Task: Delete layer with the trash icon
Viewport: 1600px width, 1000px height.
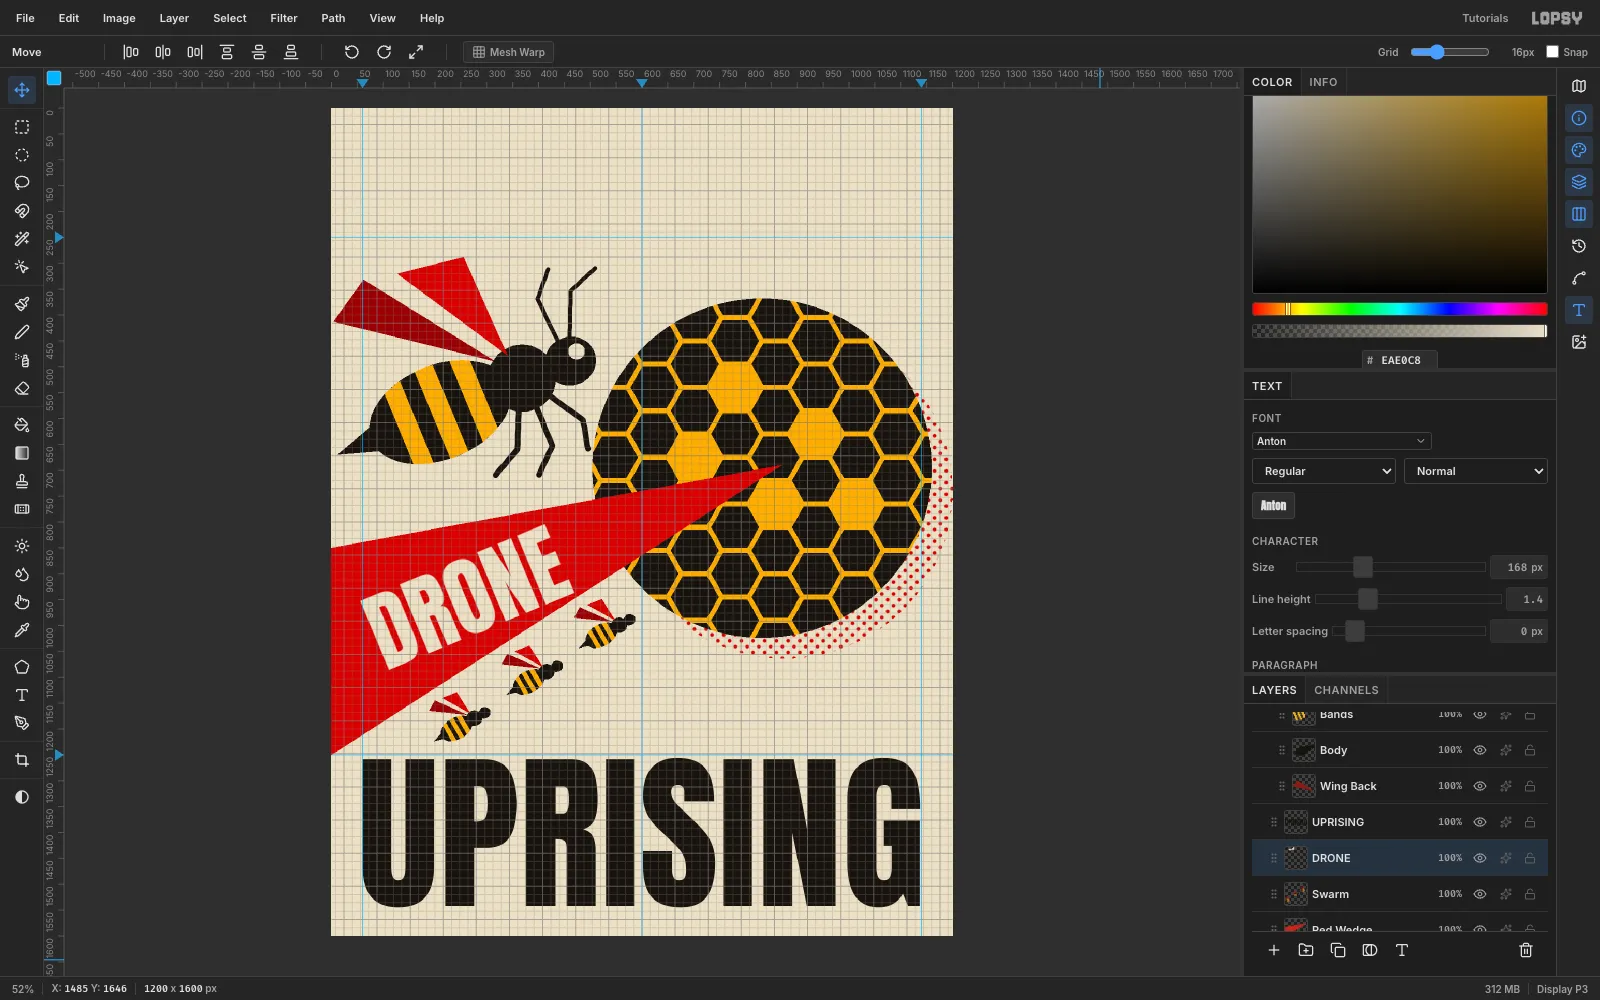Action: (x=1526, y=950)
